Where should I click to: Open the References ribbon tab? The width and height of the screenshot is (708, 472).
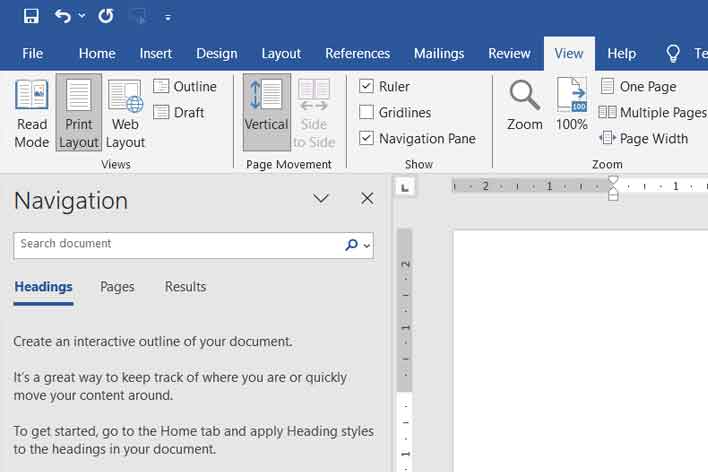click(x=357, y=54)
